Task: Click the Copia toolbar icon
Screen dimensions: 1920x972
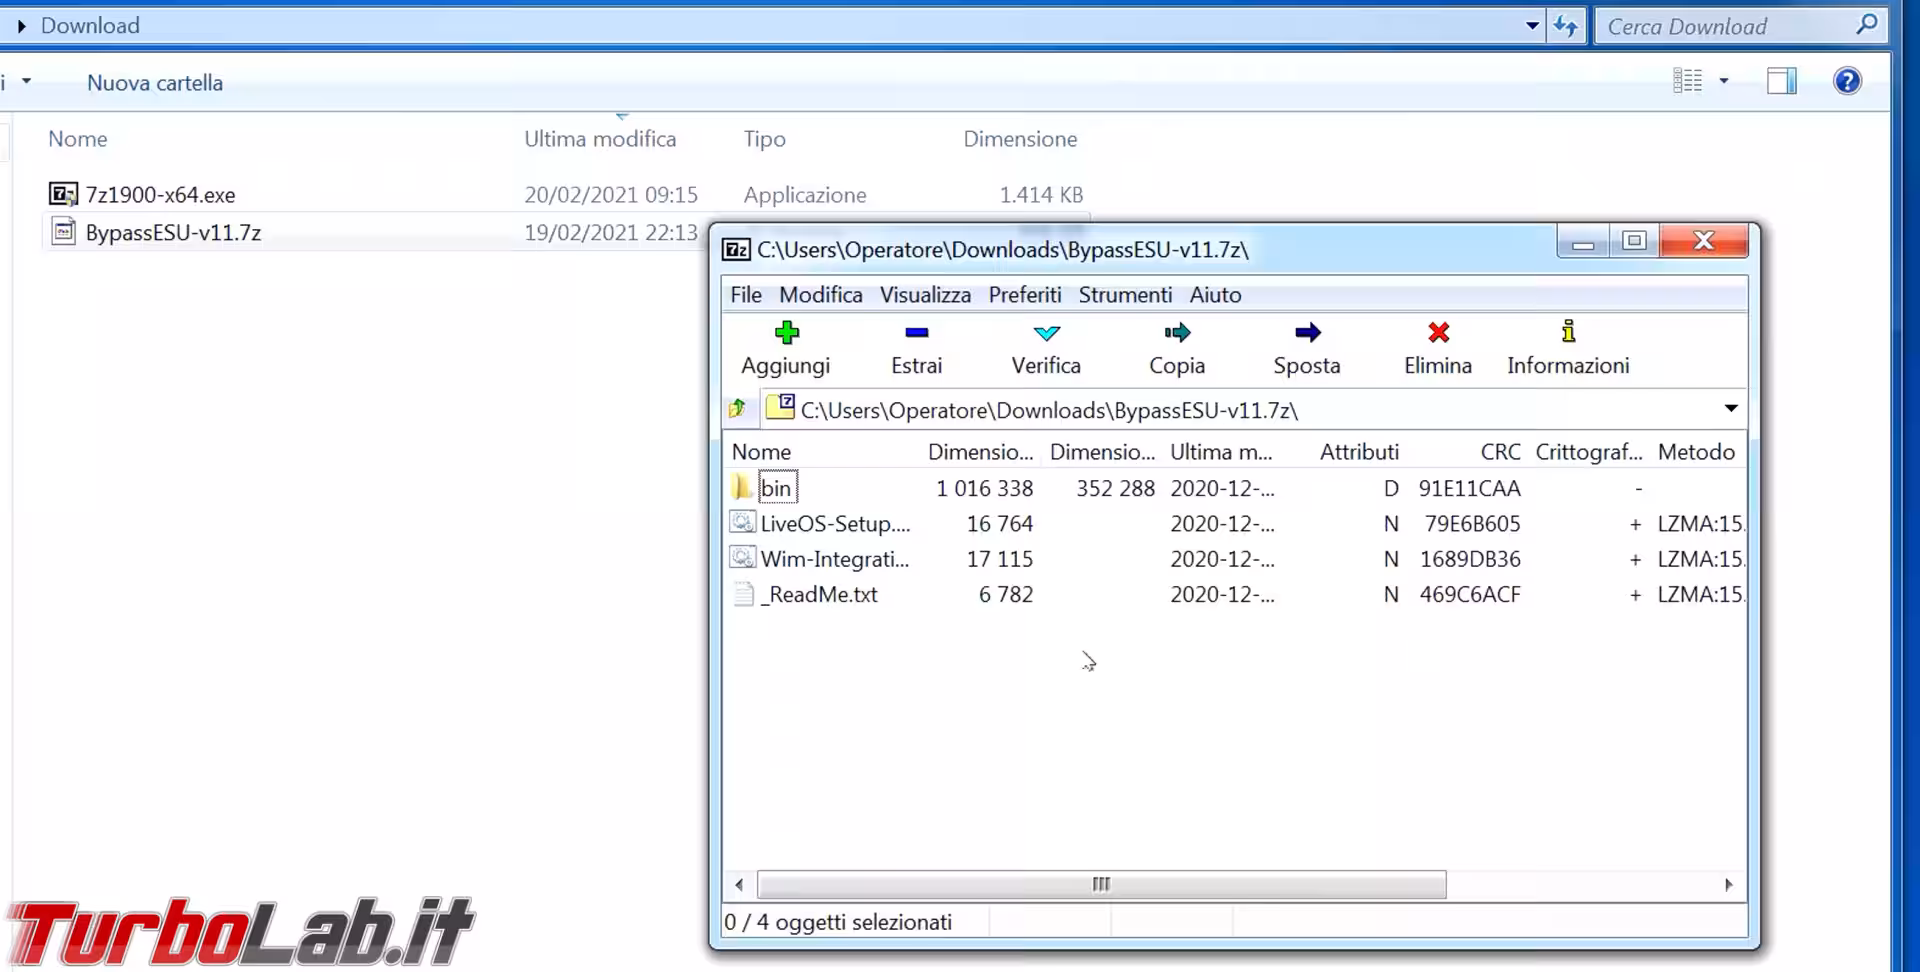Action: 1177,333
